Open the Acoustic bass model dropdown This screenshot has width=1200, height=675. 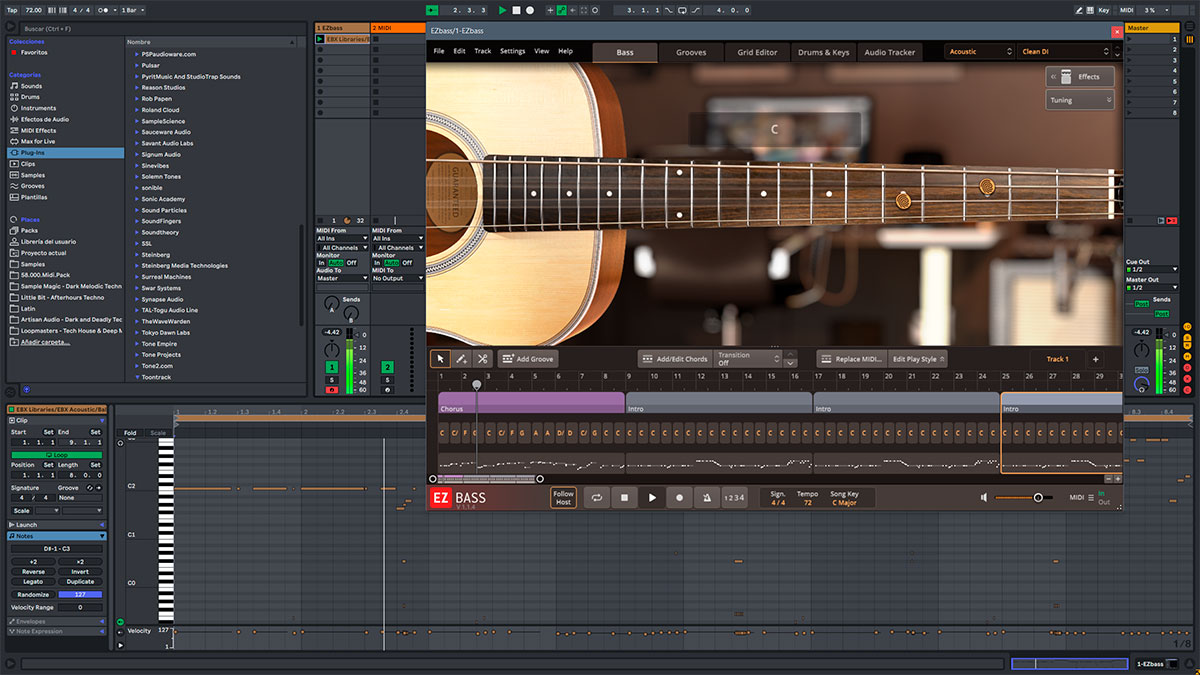[x=979, y=52]
